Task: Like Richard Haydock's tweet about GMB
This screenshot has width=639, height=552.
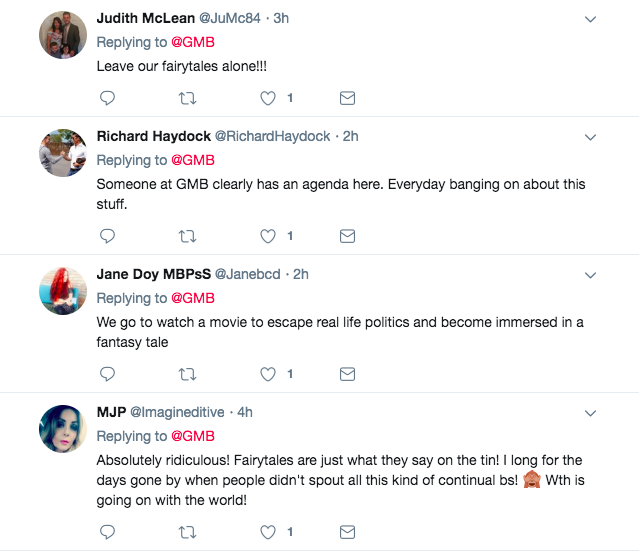Action: tap(267, 236)
